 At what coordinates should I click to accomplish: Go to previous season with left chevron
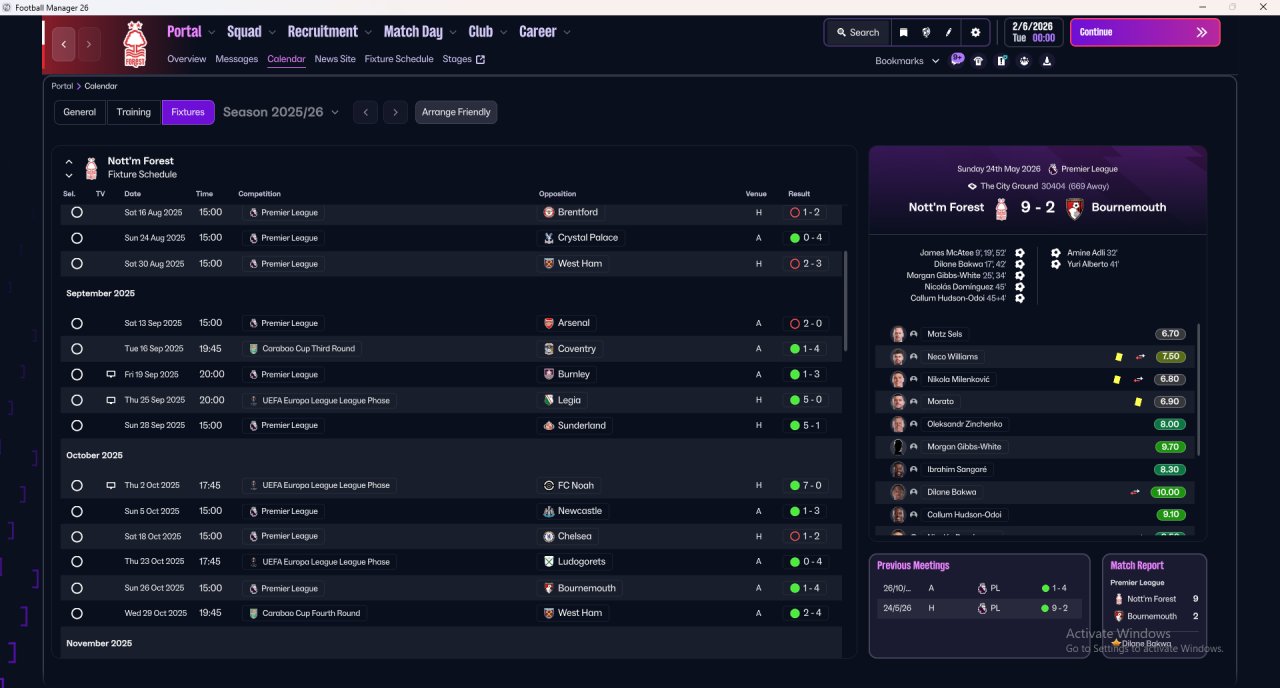[x=366, y=112]
